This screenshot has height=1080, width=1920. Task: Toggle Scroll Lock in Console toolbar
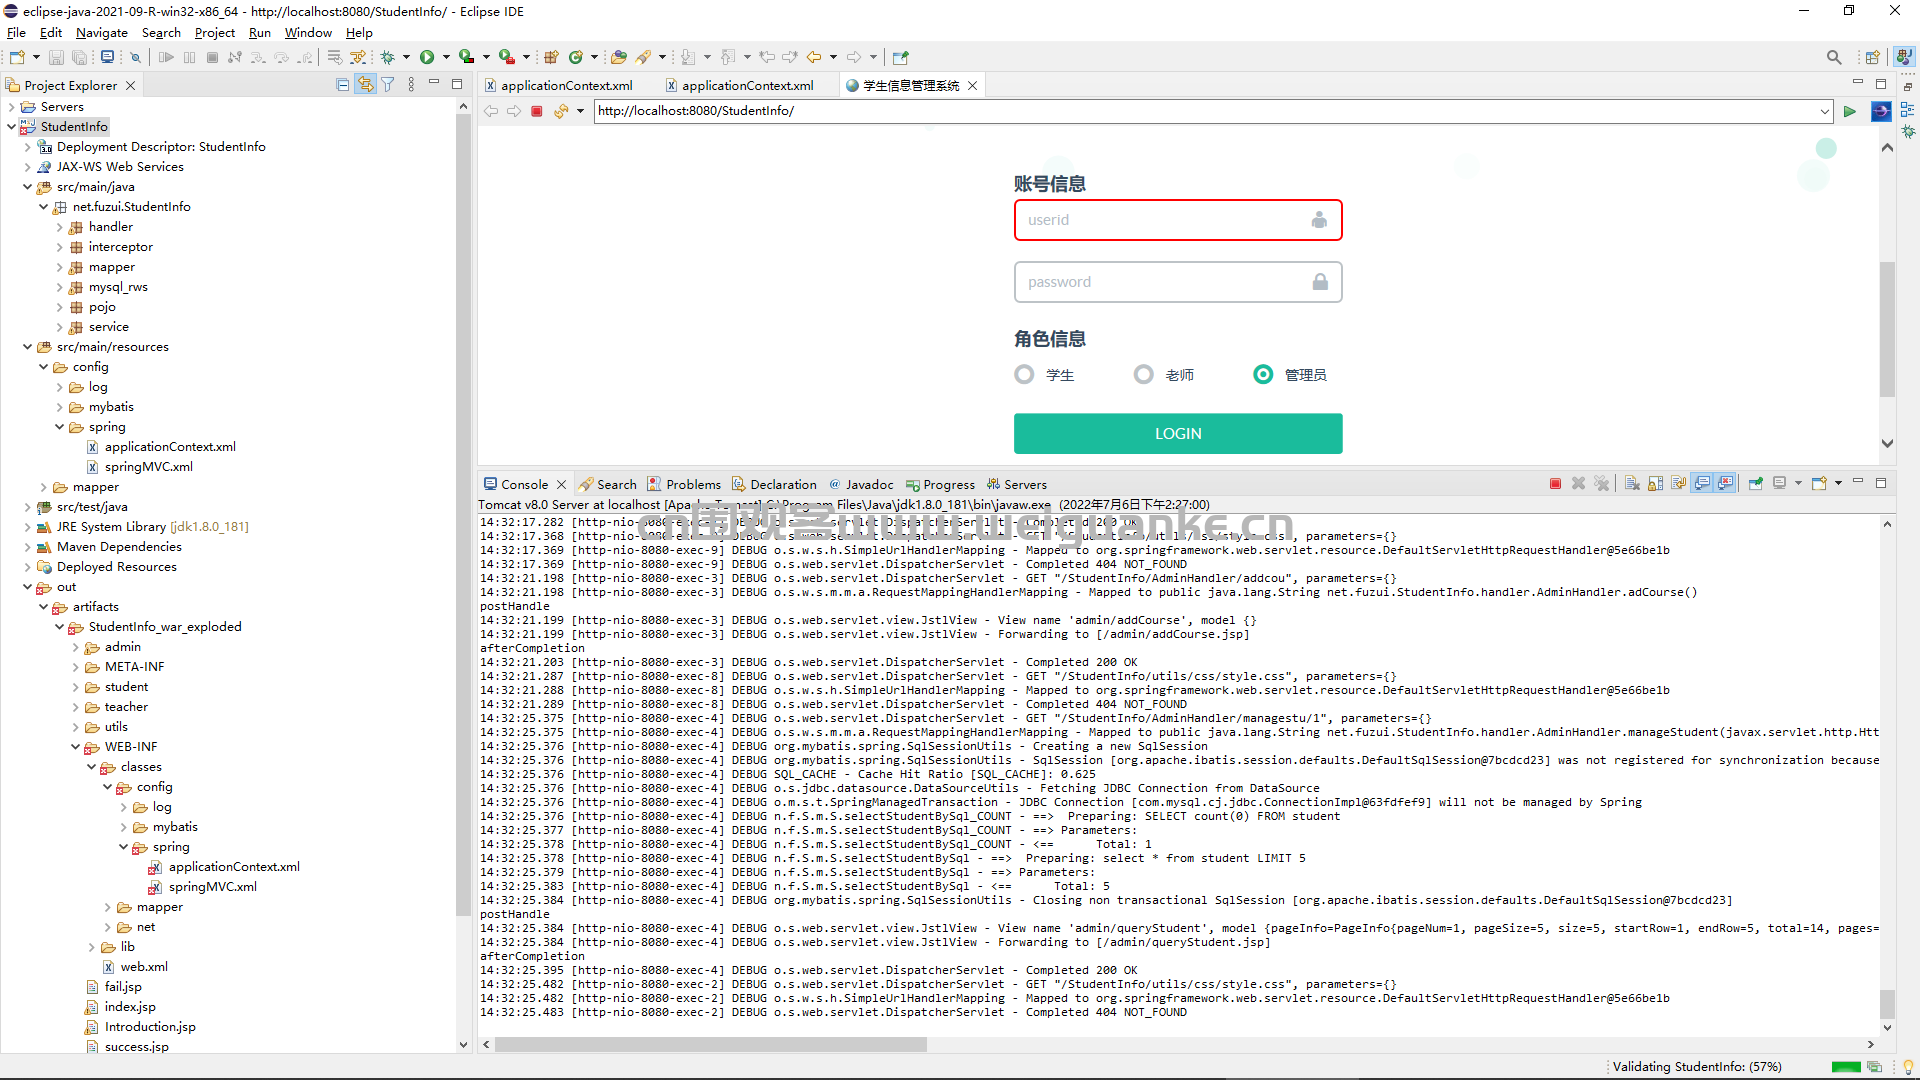pyautogui.click(x=1655, y=484)
